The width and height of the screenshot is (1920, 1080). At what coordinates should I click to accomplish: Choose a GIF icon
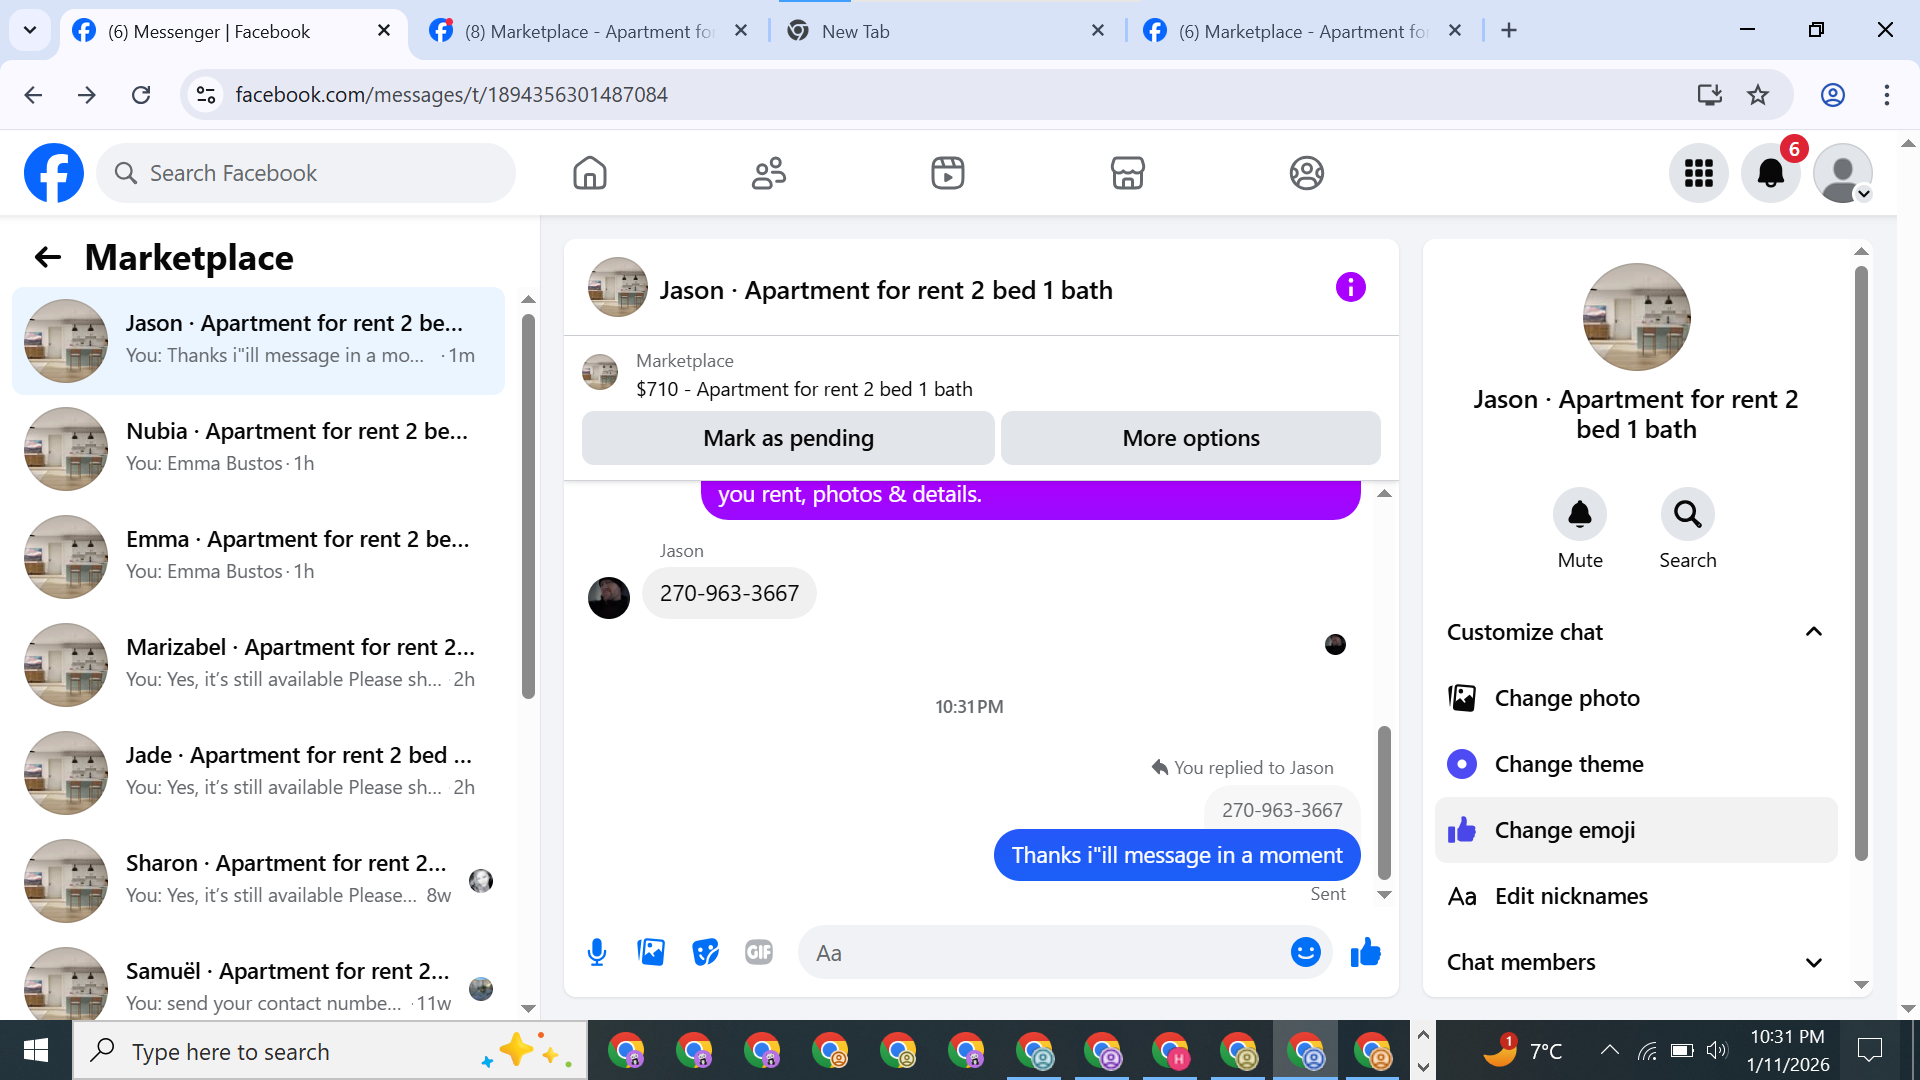(x=759, y=953)
